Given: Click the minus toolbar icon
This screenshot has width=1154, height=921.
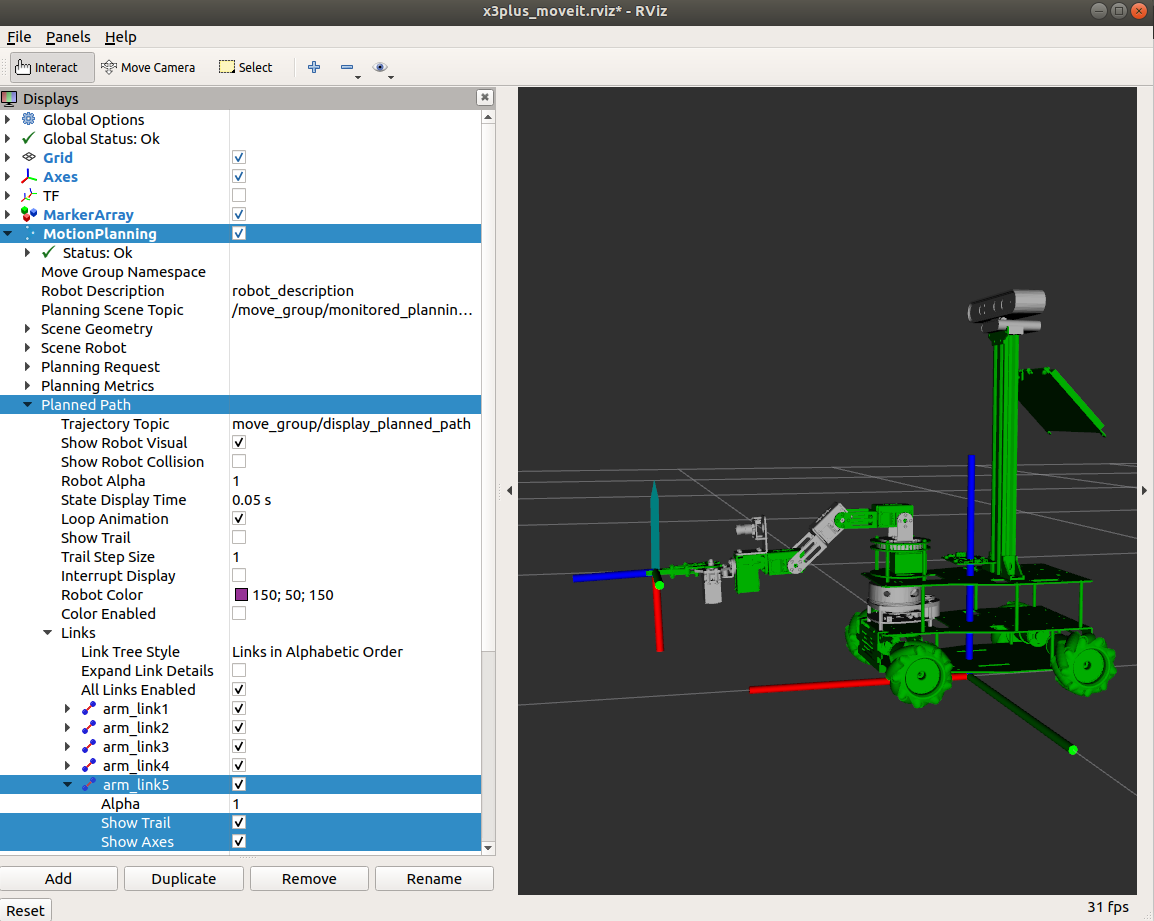Looking at the screenshot, I should (347, 68).
